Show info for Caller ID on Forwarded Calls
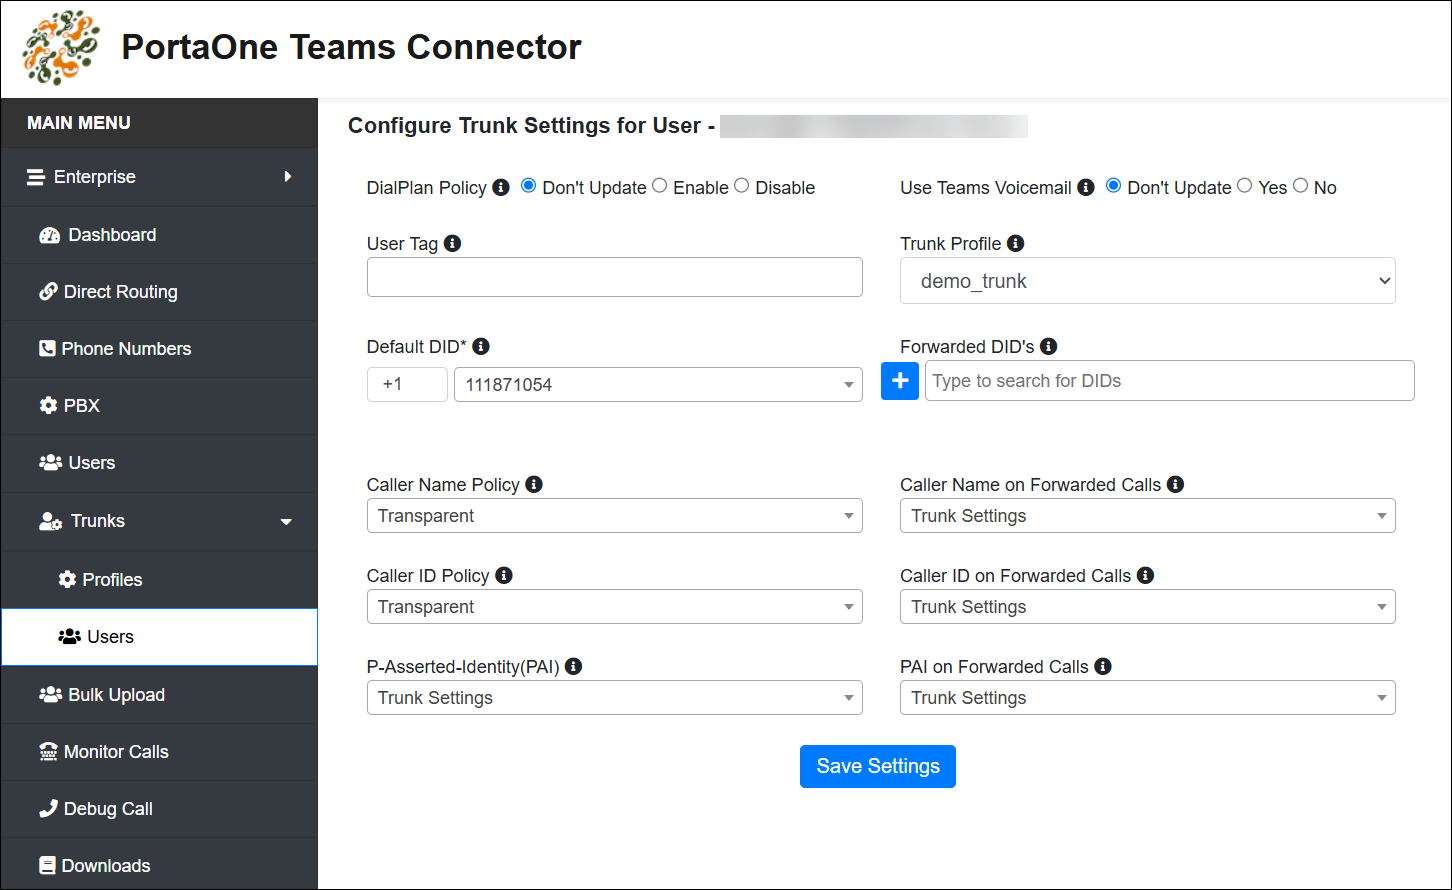 point(1146,575)
